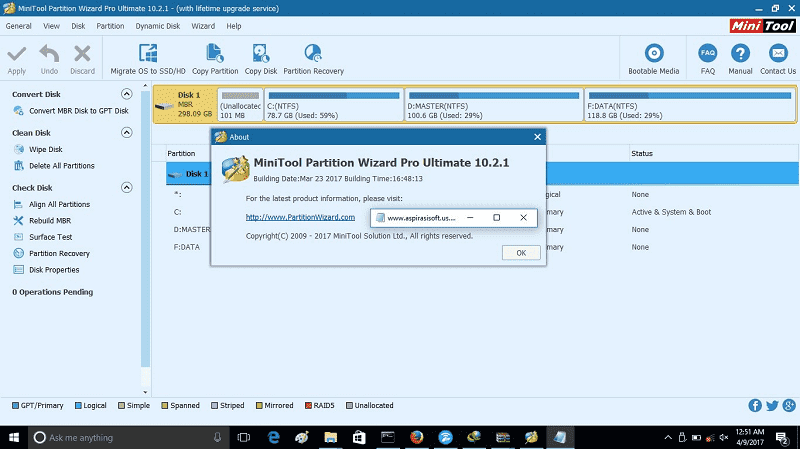Click the Status column header
Screen dimensions: 800x449
tap(642, 154)
